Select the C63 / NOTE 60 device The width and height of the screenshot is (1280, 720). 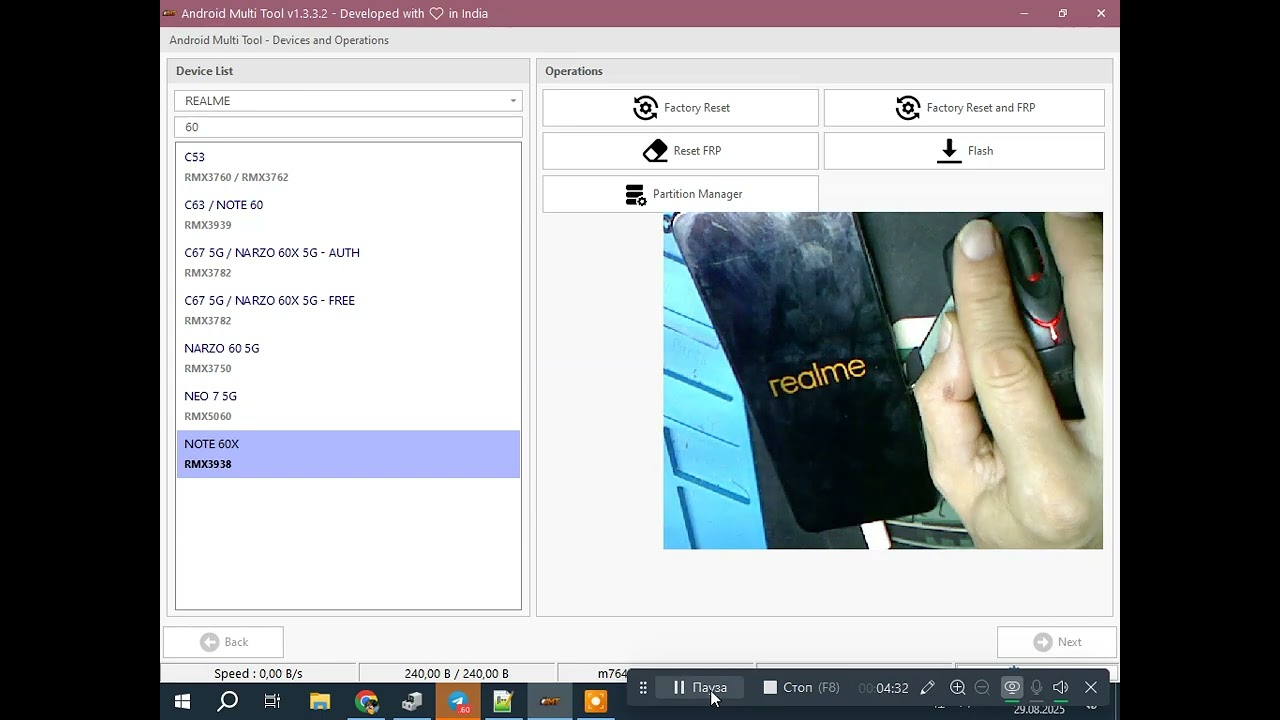pyautogui.click(x=348, y=215)
